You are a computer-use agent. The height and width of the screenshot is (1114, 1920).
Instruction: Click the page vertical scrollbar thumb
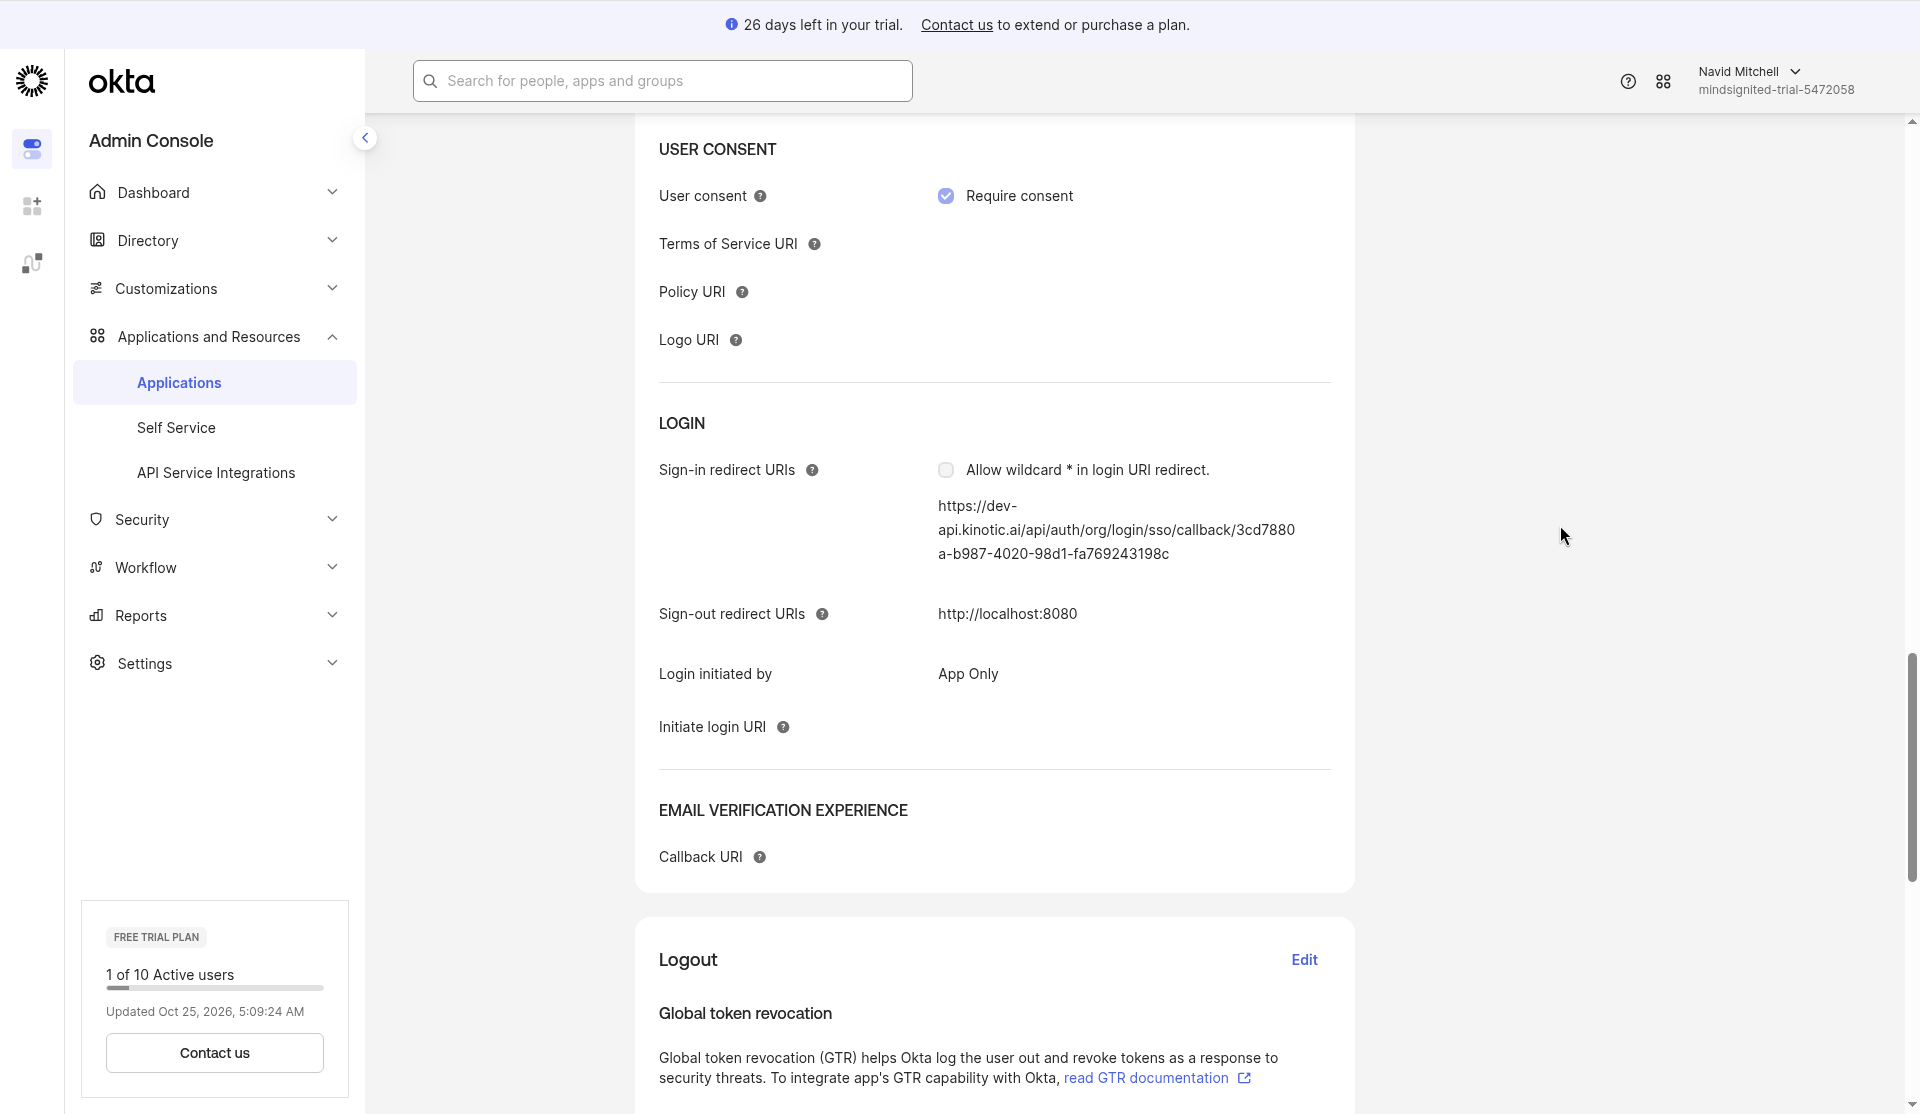tap(1912, 767)
